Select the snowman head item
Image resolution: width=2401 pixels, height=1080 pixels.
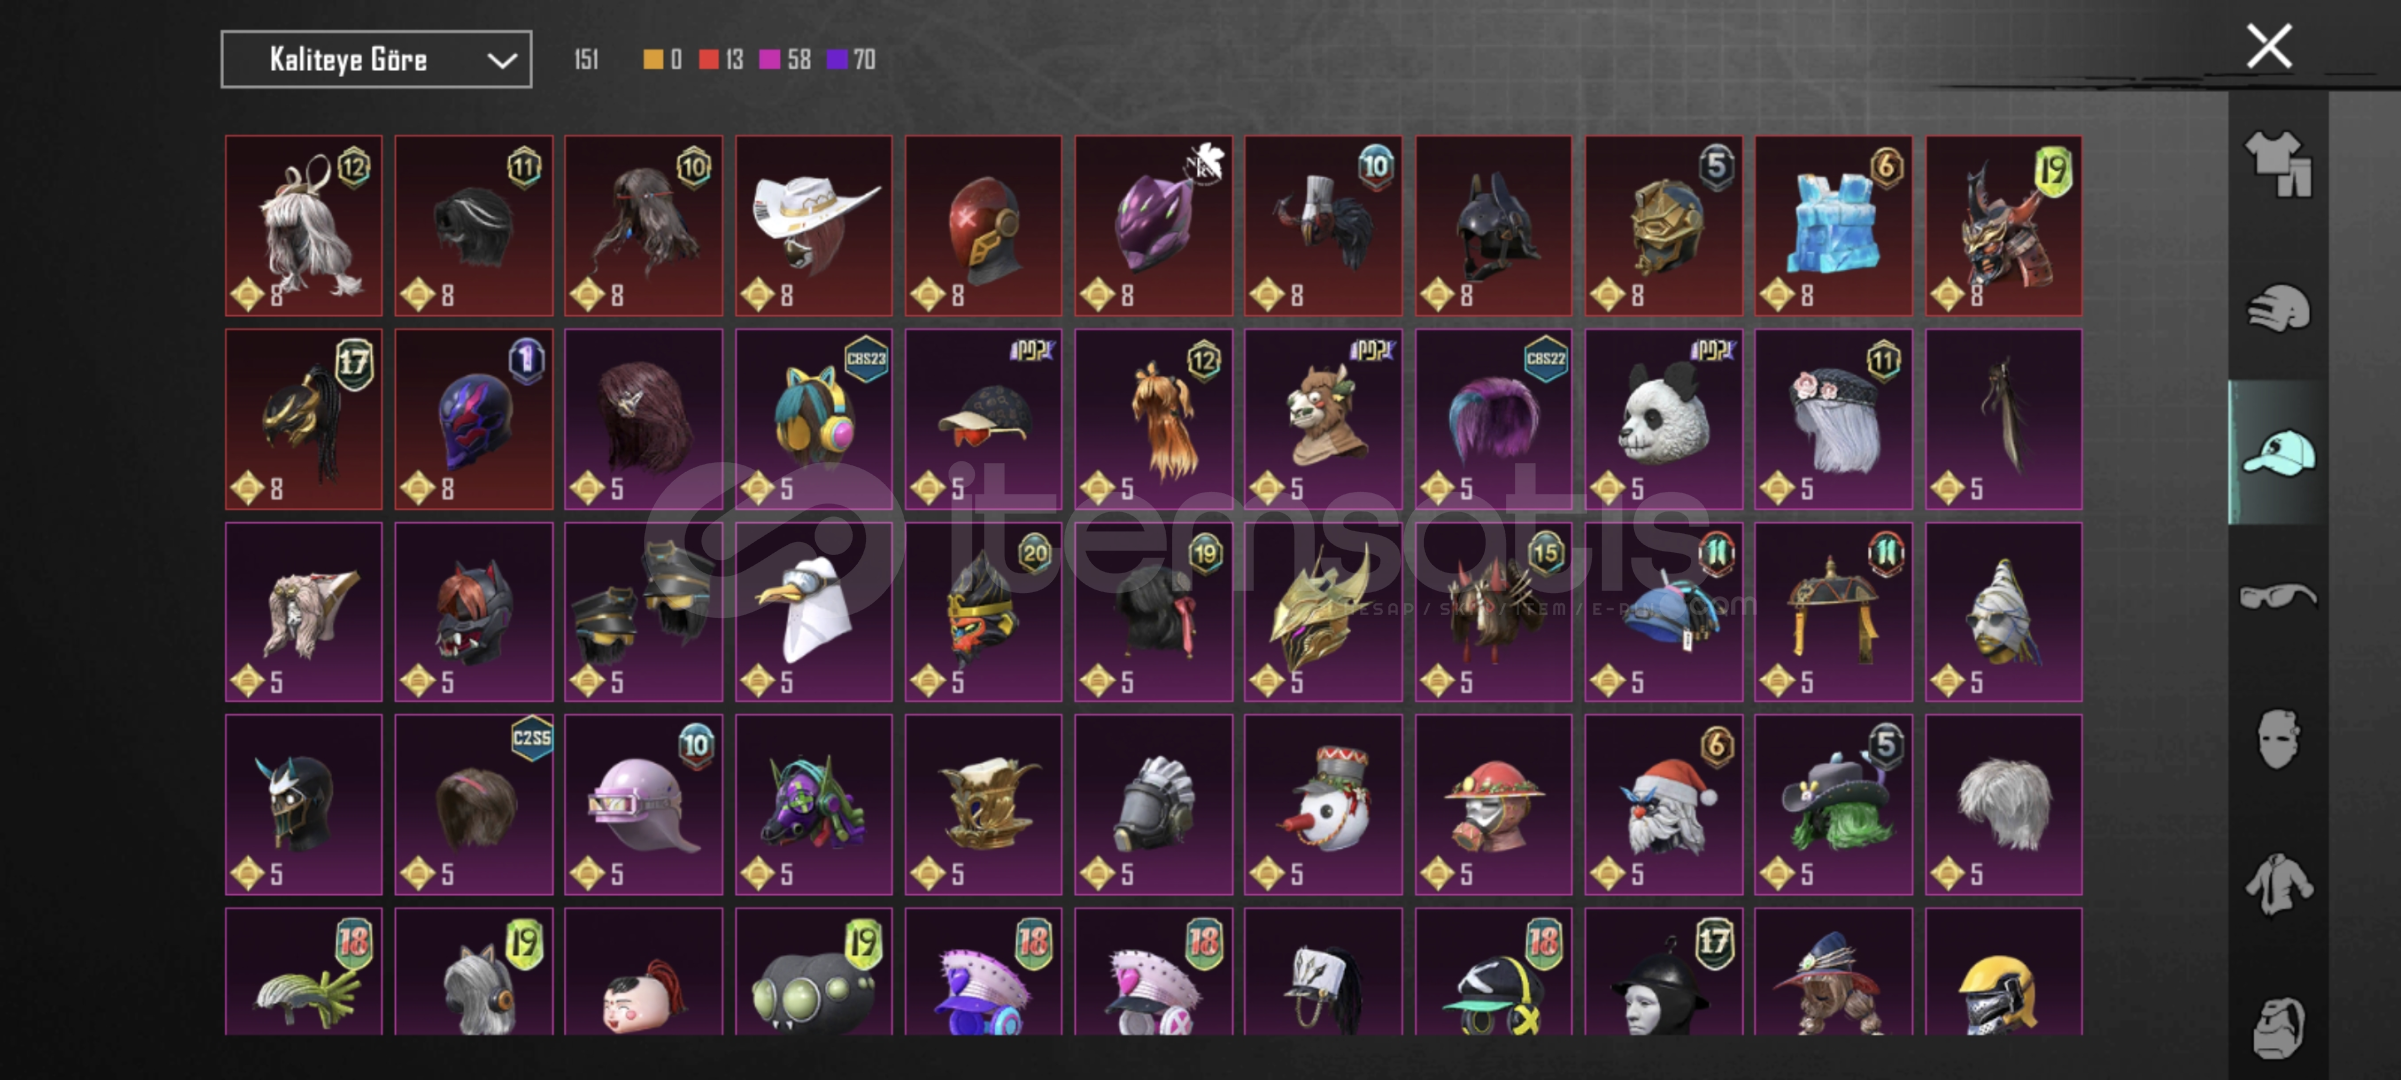1323,804
